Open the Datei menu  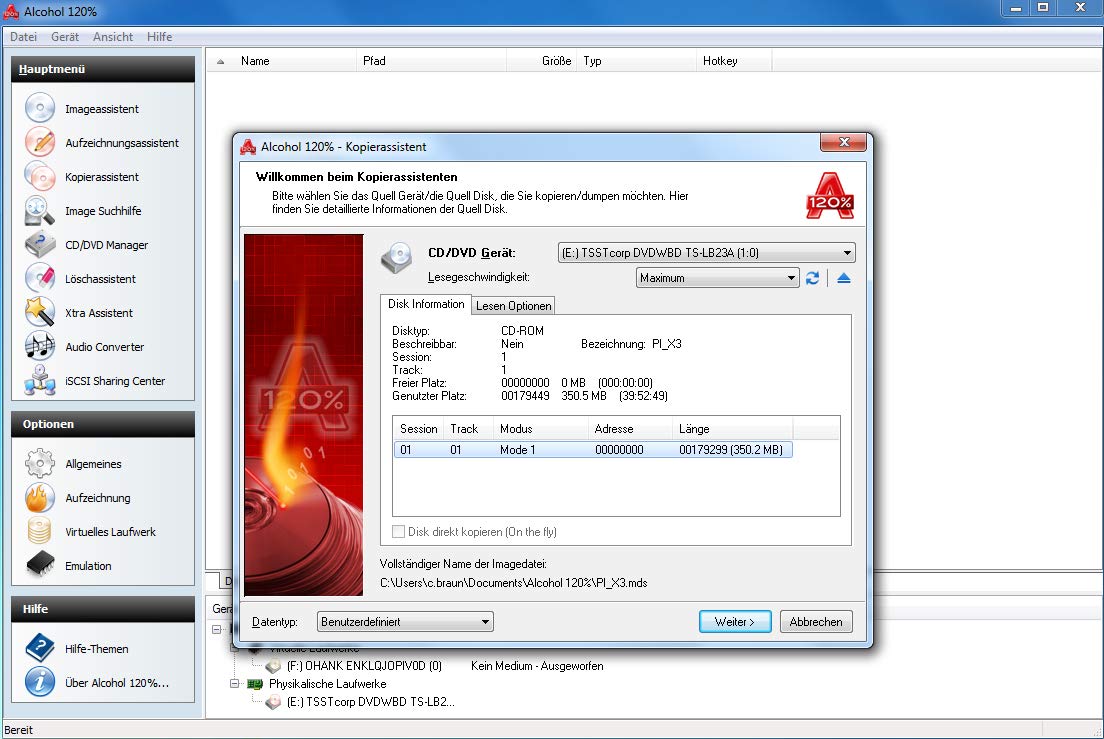(23, 37)
